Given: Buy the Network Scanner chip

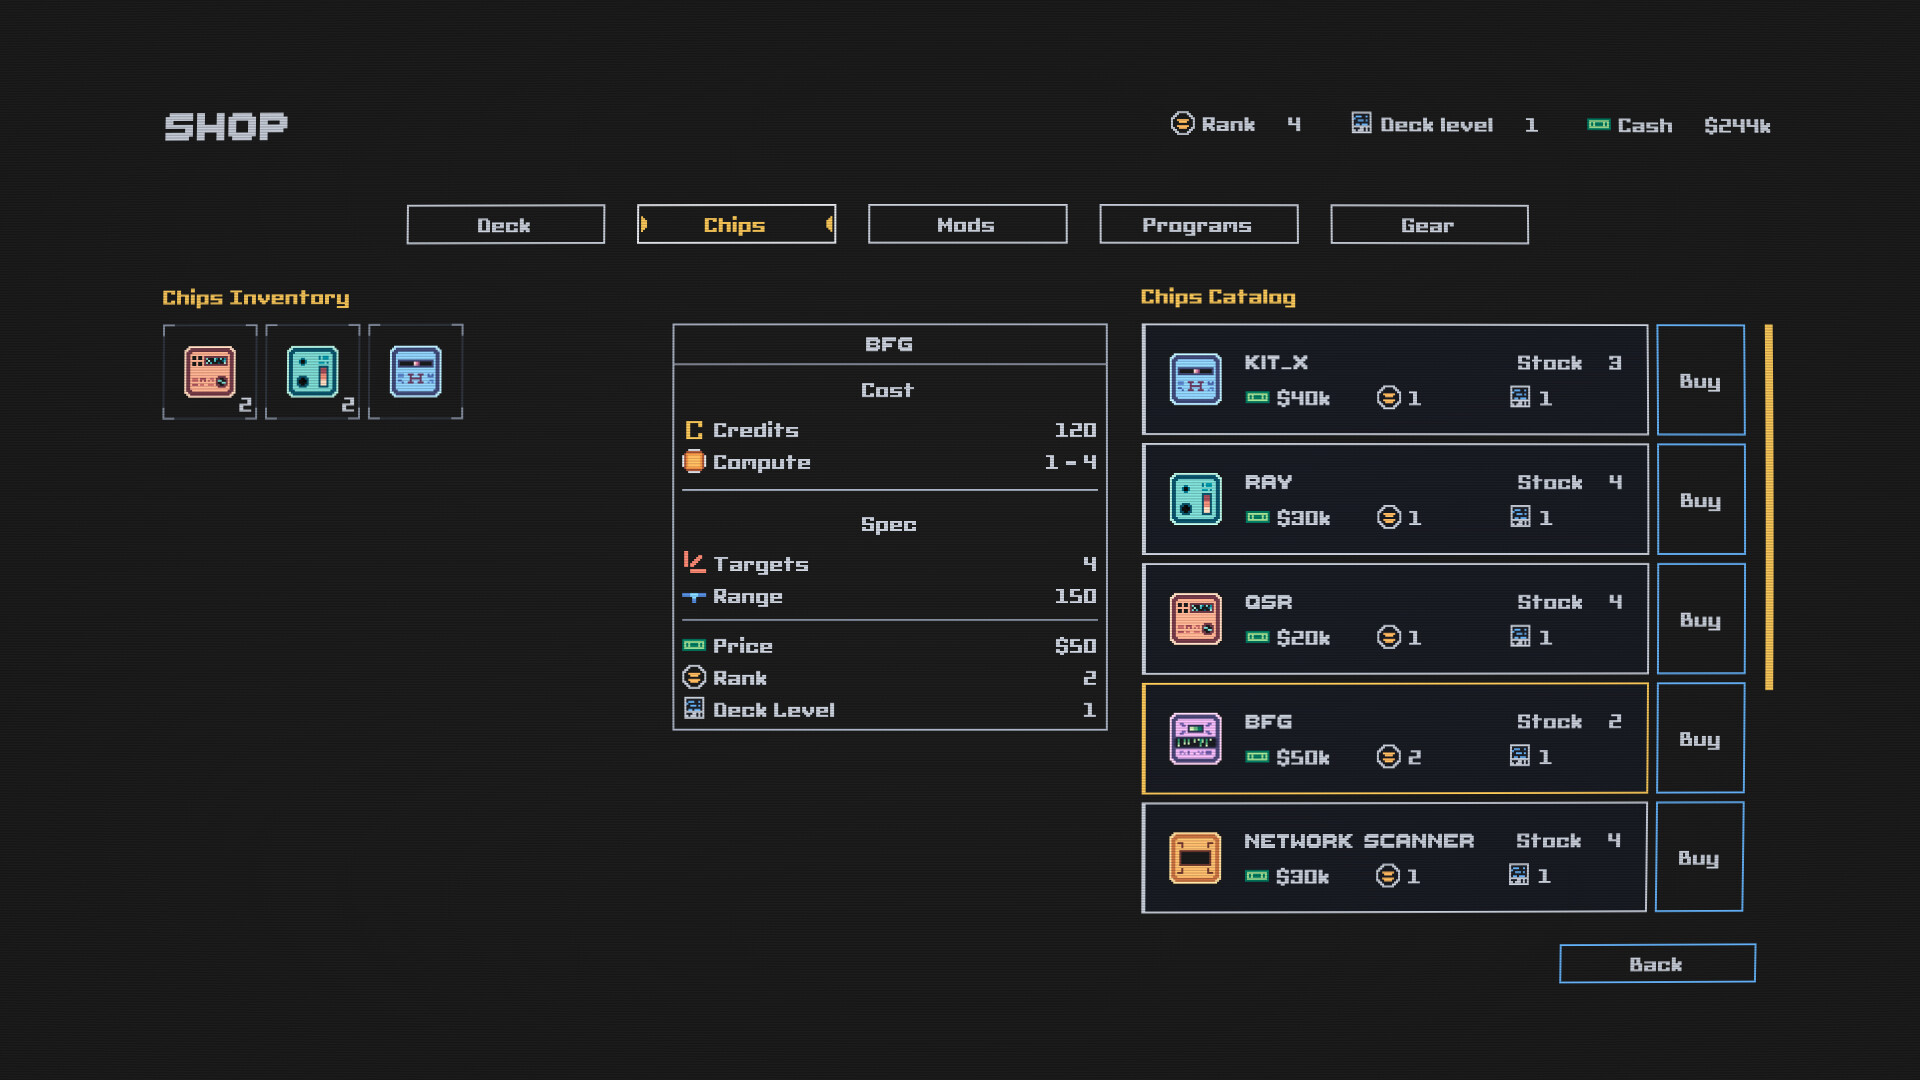Looking at the screenshot, I should pos(1699,857).
